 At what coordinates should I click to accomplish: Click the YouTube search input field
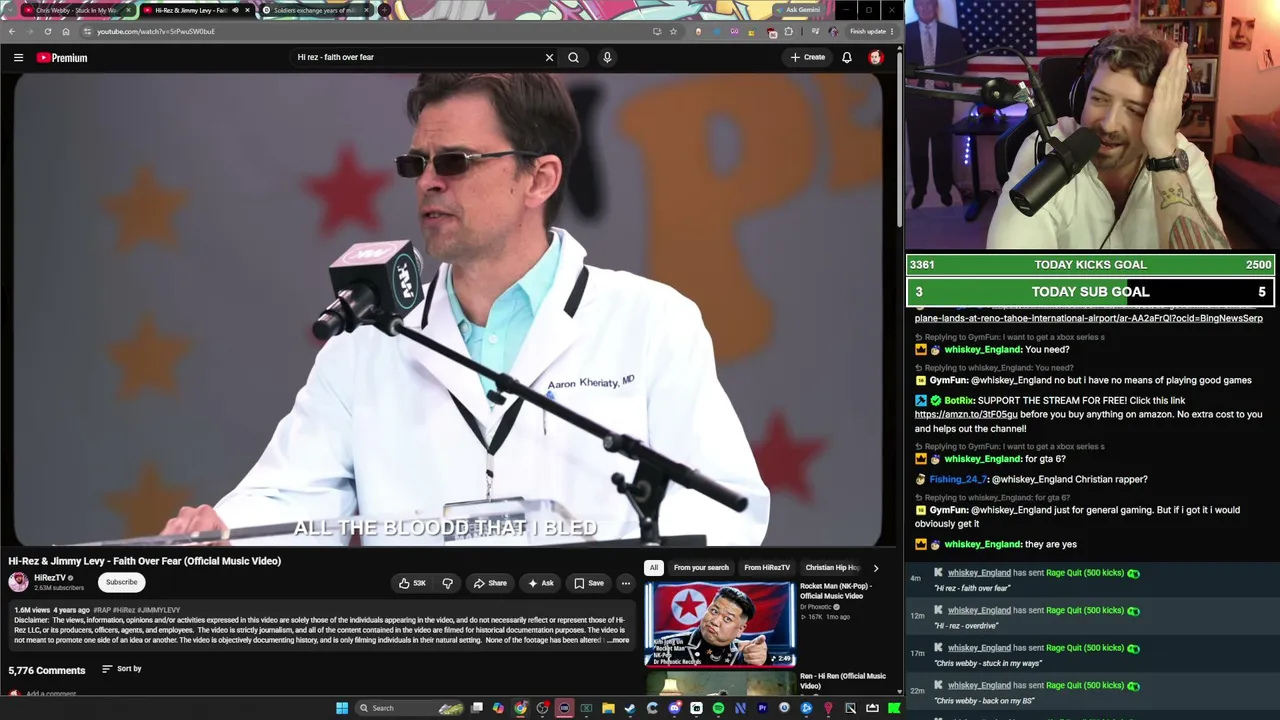pos(415,58)
